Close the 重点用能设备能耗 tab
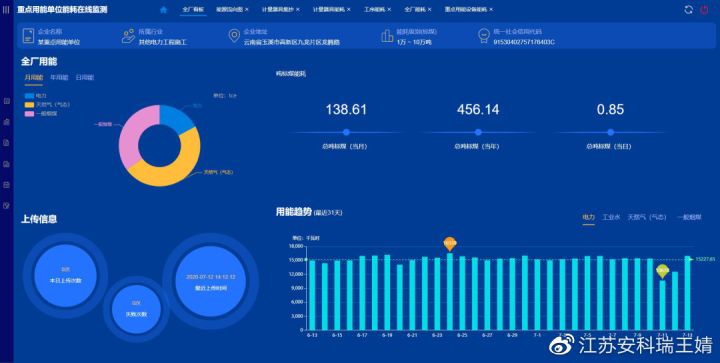The image size is (720, 363). (491, 9)
